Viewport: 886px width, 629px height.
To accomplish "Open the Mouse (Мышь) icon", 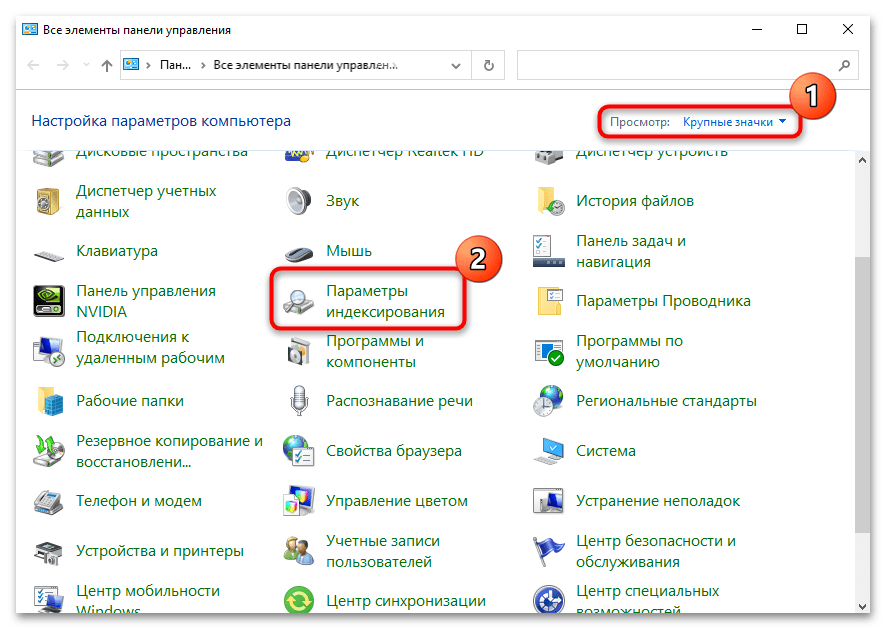I will point(300,251).
